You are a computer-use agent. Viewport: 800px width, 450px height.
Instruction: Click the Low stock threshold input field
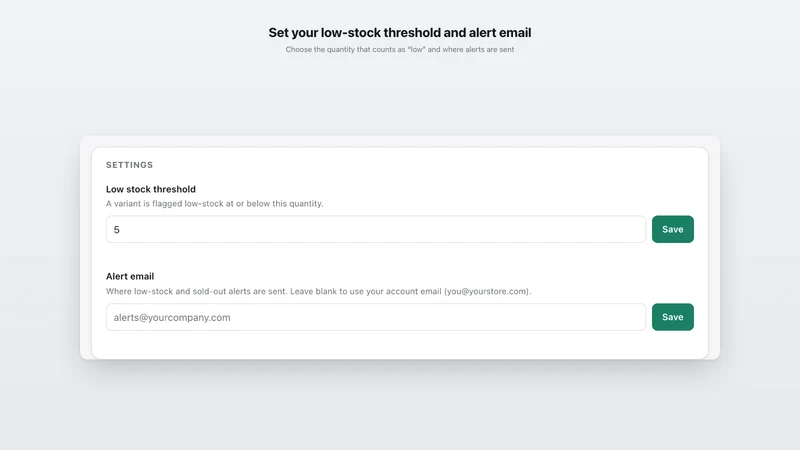376,229
